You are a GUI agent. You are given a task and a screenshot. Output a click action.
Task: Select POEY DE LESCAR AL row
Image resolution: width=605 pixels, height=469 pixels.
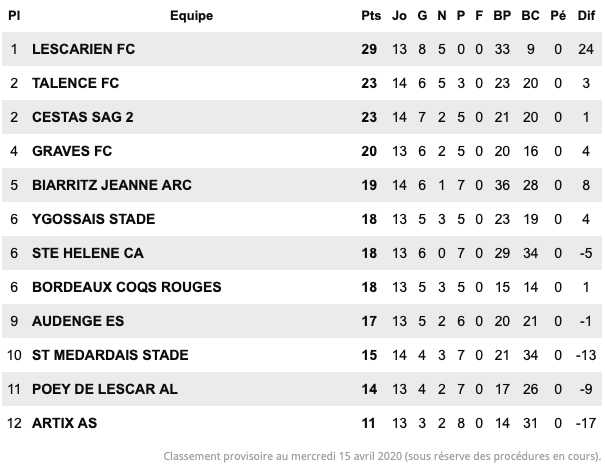[x=302, y=389]
